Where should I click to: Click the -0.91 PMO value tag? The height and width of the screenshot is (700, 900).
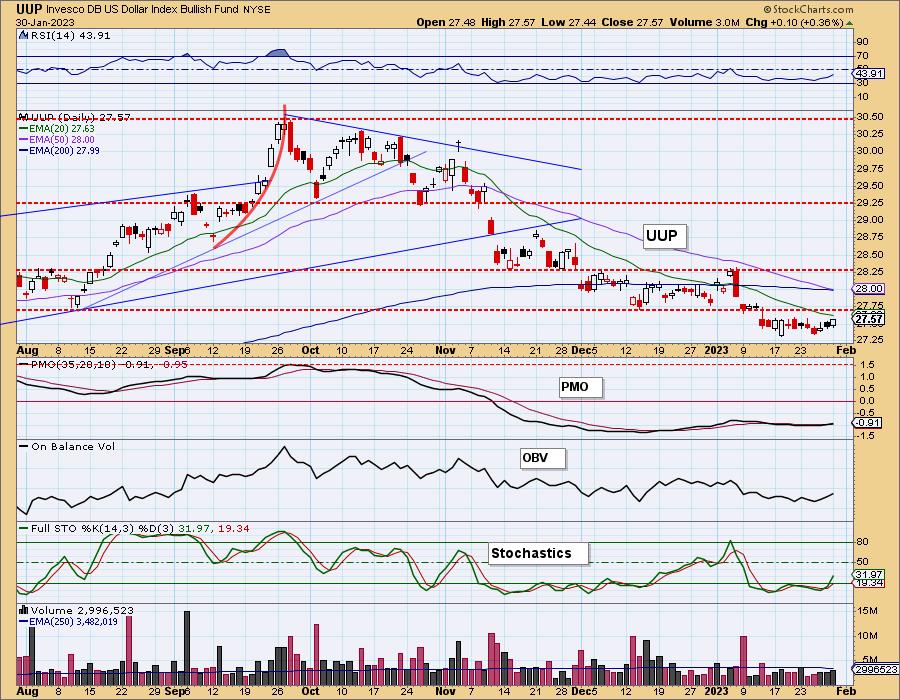(867, 423)
